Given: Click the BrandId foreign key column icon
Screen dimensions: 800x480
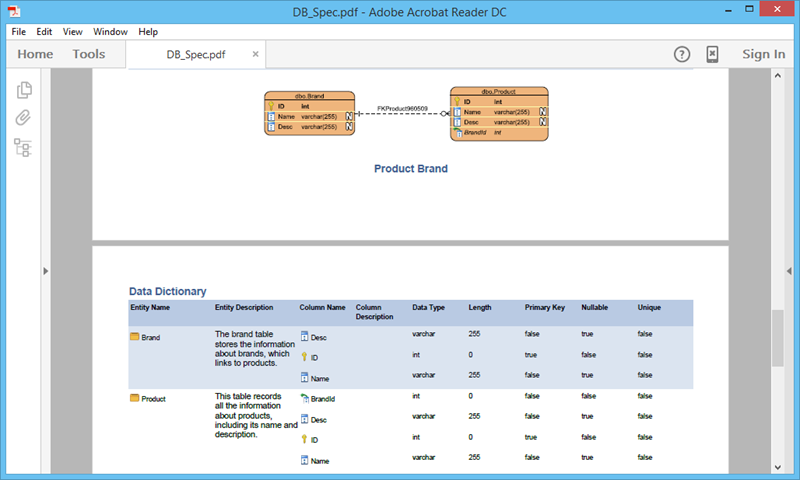Looking at the screenshot, I should click(x=305, y=398).
